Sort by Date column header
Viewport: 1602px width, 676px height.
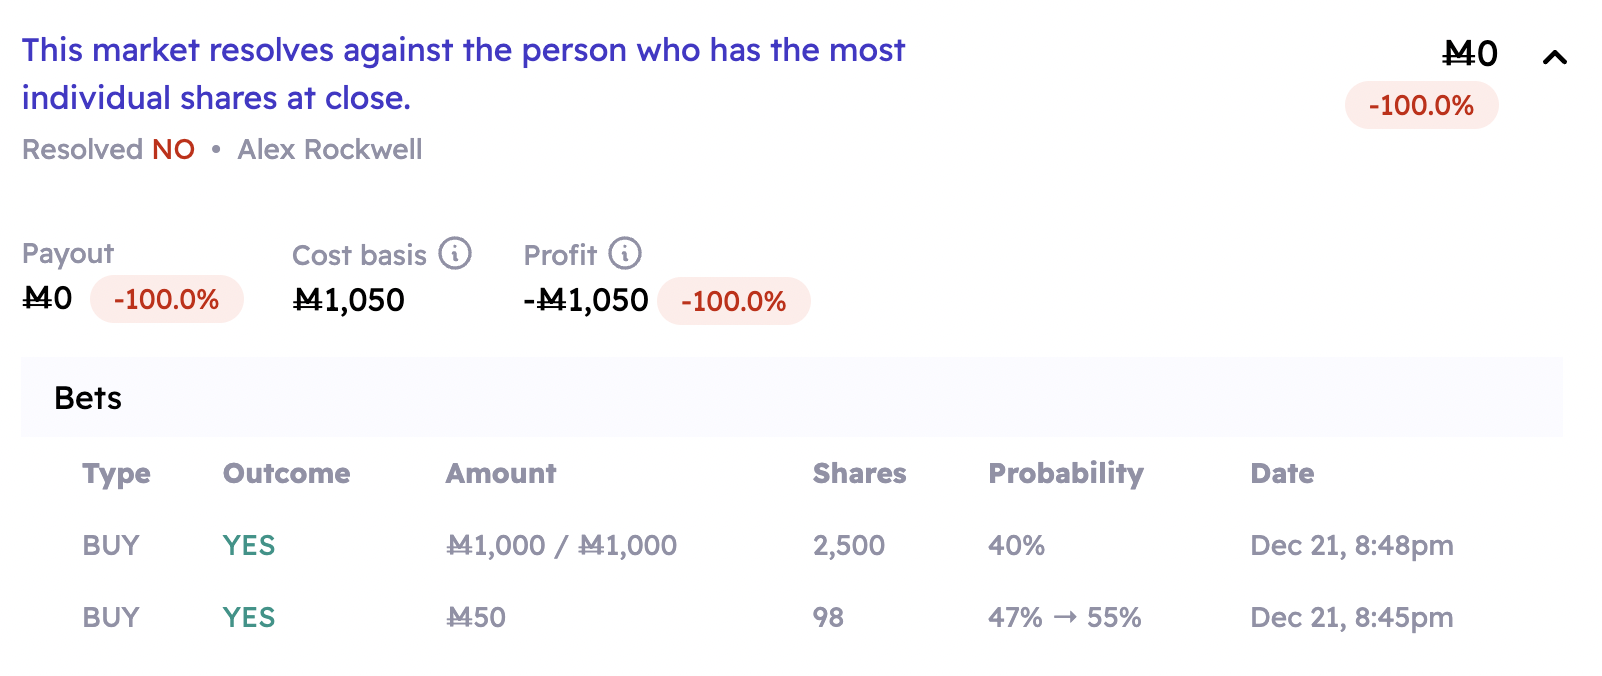pyautogui.click(x=1282, y=474)
